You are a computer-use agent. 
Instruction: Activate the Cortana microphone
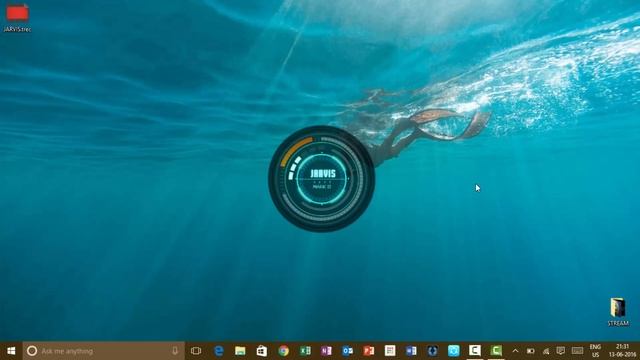pos(175,351)
